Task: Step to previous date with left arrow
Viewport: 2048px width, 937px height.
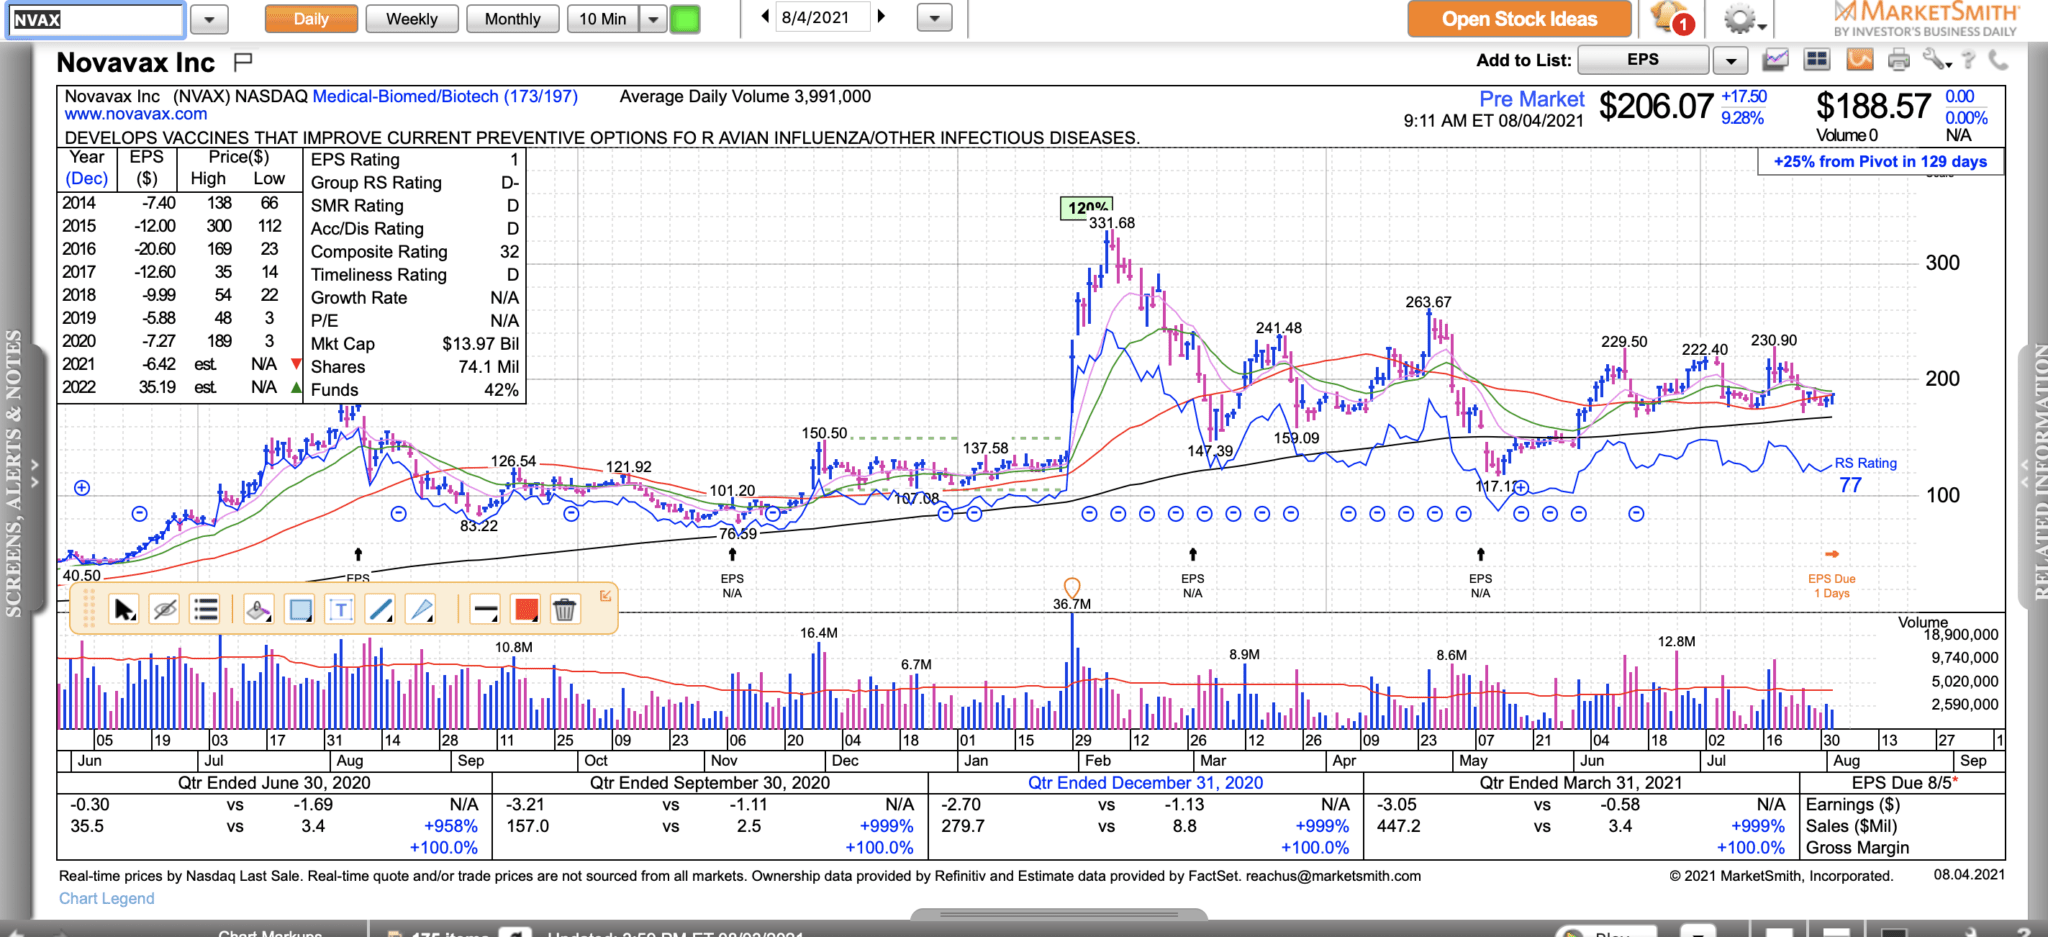Action: [x=766, y=17]
